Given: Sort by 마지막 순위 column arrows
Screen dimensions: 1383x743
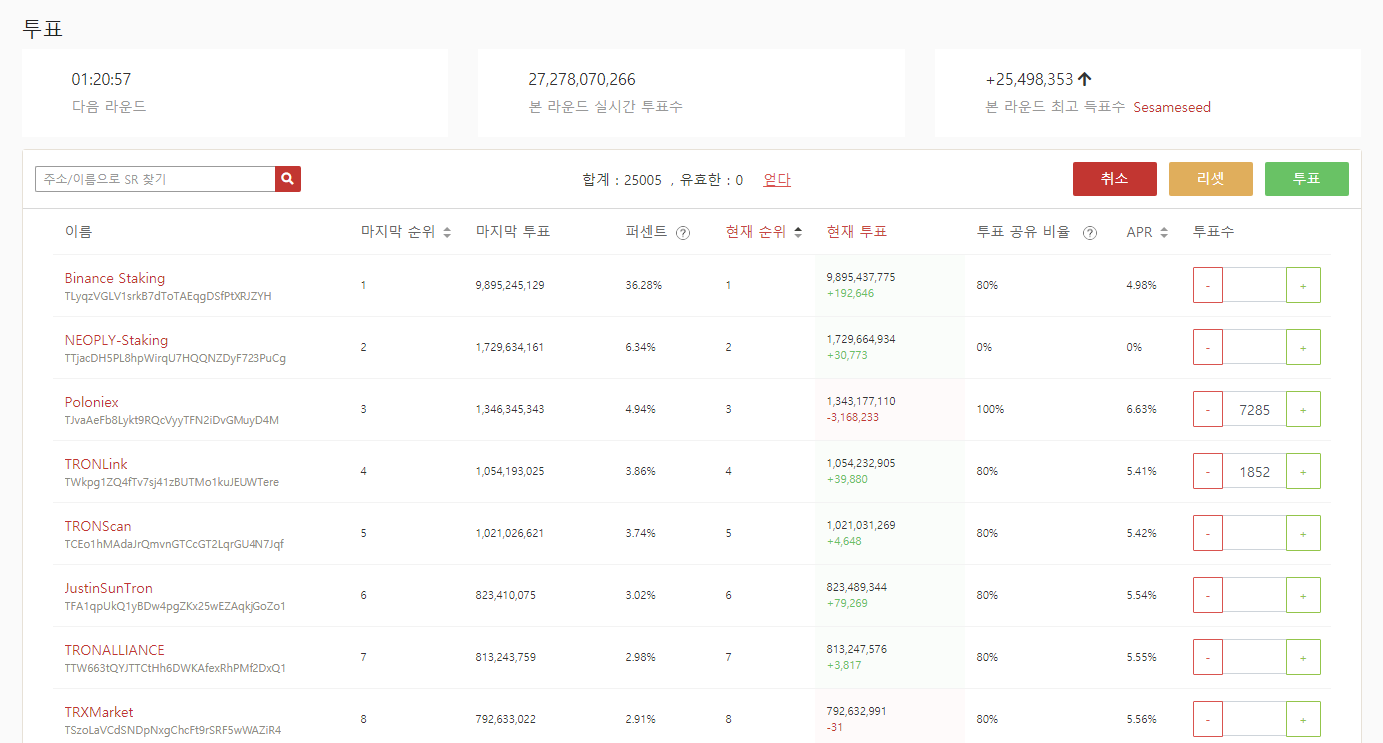Looking at the screenshot, I should point(447,233).
